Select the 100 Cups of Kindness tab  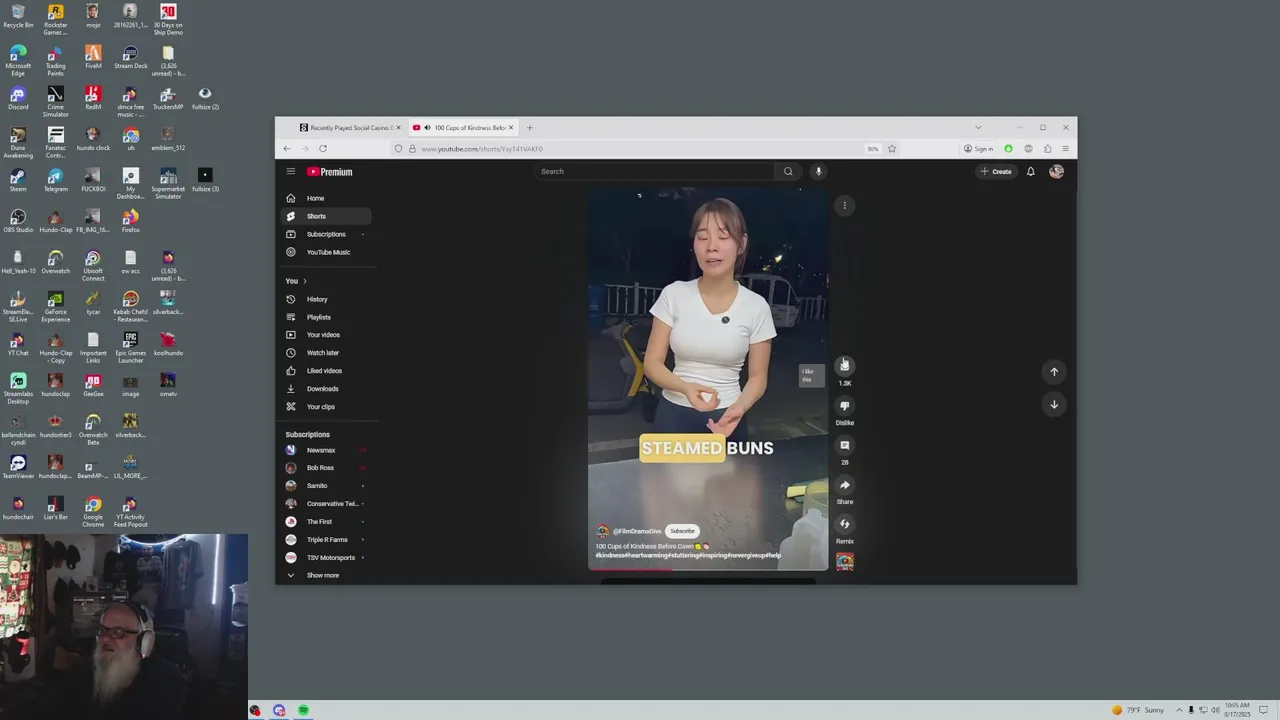463,128
